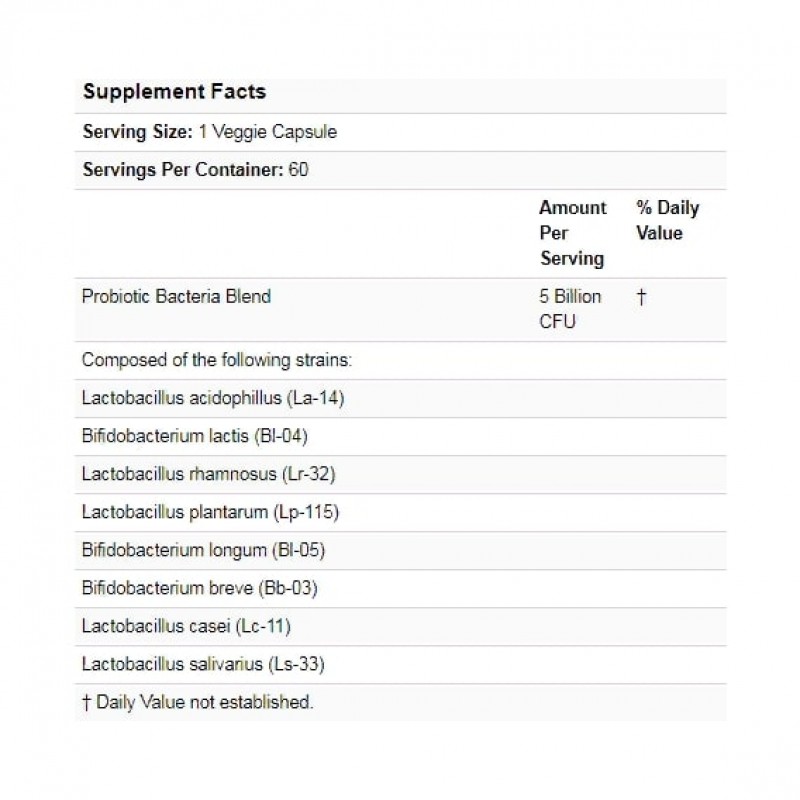Click Composed of the following strains text
This screenshot has width=800, height=800.
[x=217, y=360]
